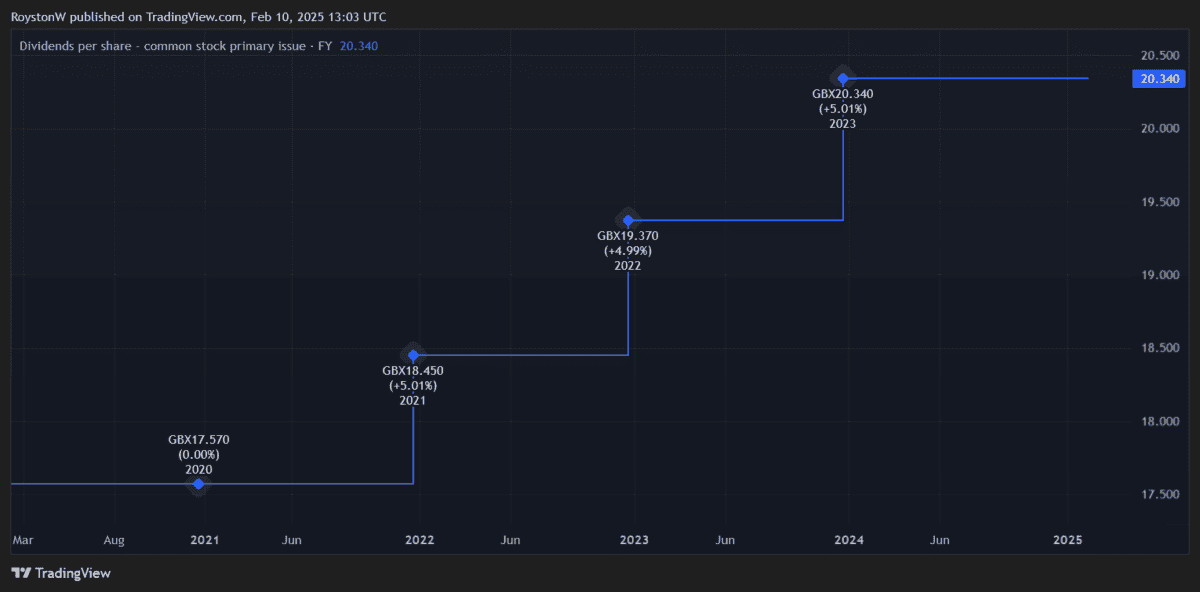The height and width of the screenshot is (592, 1200).
Task: Click the TradingView logo icon
Action: 20,573
